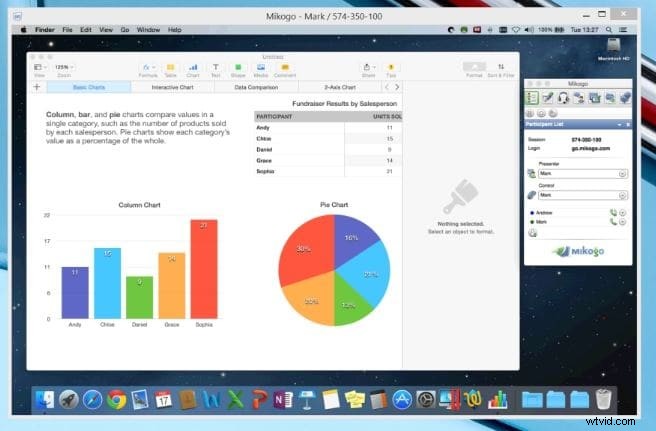The width and height of the screenshot is (656, 431).
Task: Select Fundraiser Results by Salesperson title
Action: point(344,103)
